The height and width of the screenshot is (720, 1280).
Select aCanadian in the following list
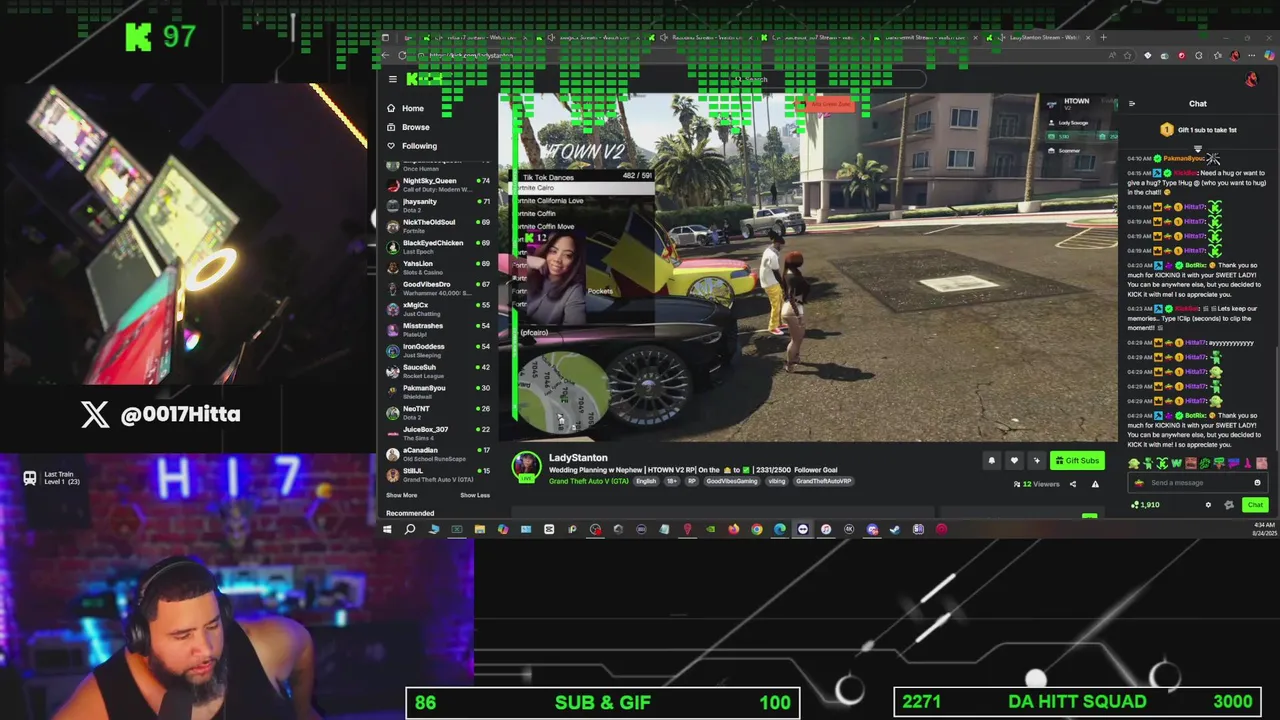pos(439,453)
